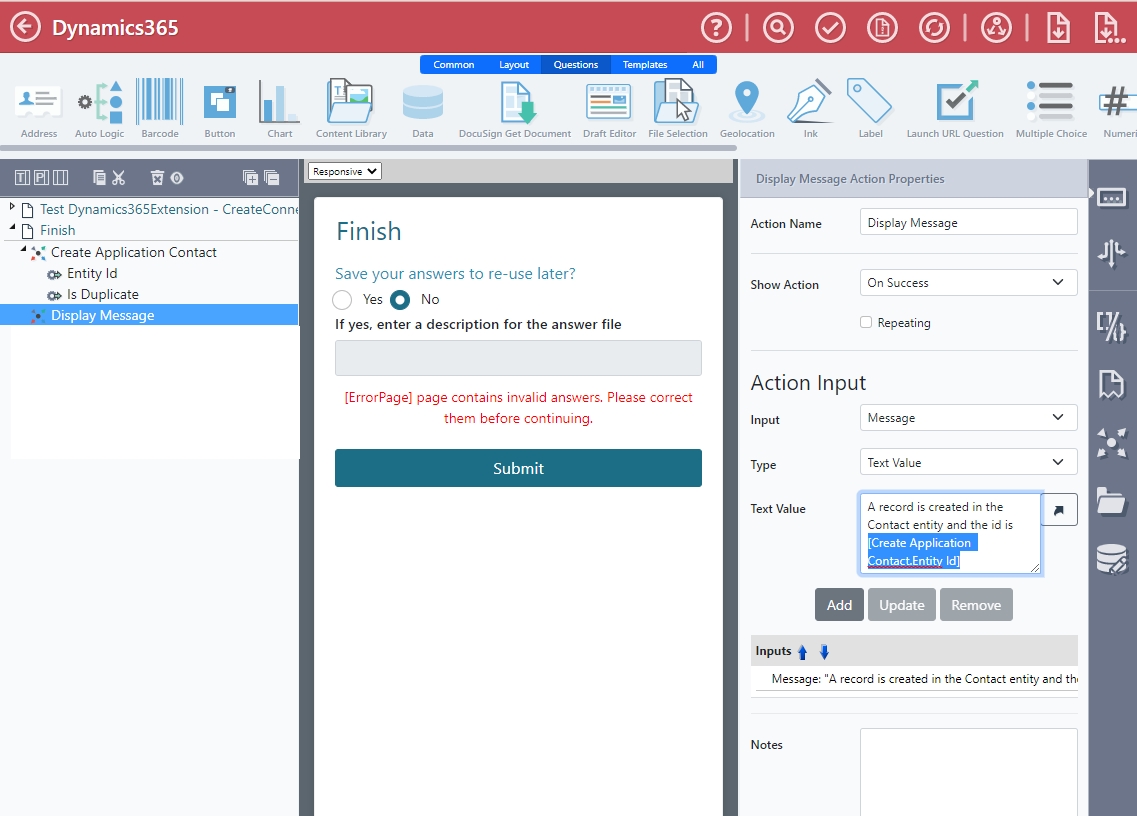The height and width of the screenshot is (816, 1137).
Task: Expand the Test Dynamics365Extension tree node
Action: click(x=12, y=207)
